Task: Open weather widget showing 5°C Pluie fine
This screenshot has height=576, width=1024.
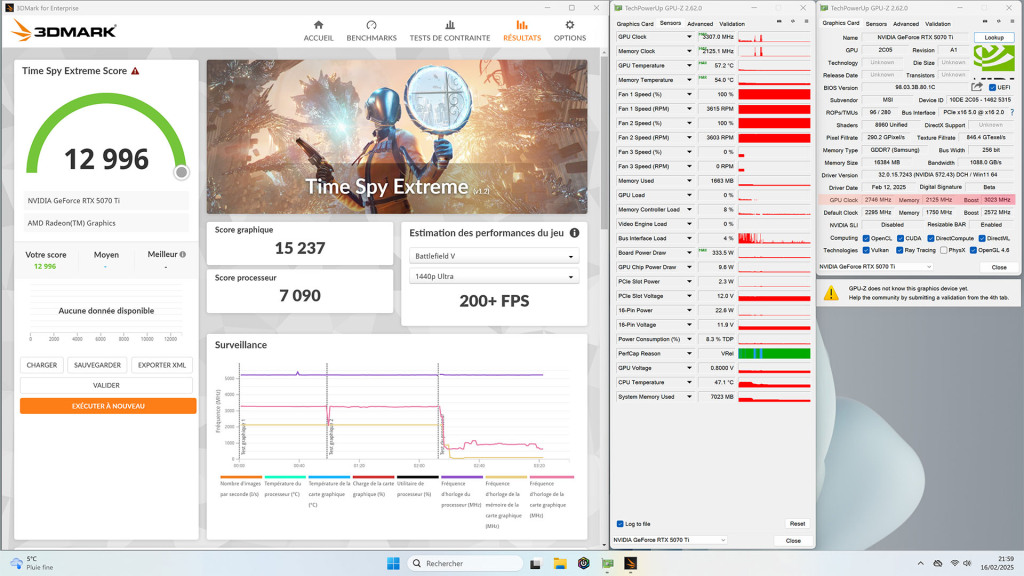Action: click(x=31, y=563)
